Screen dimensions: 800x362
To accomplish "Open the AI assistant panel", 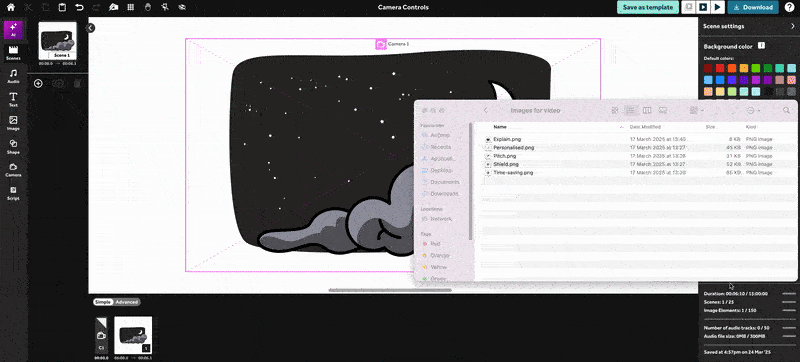I will (x=13, y=30).
